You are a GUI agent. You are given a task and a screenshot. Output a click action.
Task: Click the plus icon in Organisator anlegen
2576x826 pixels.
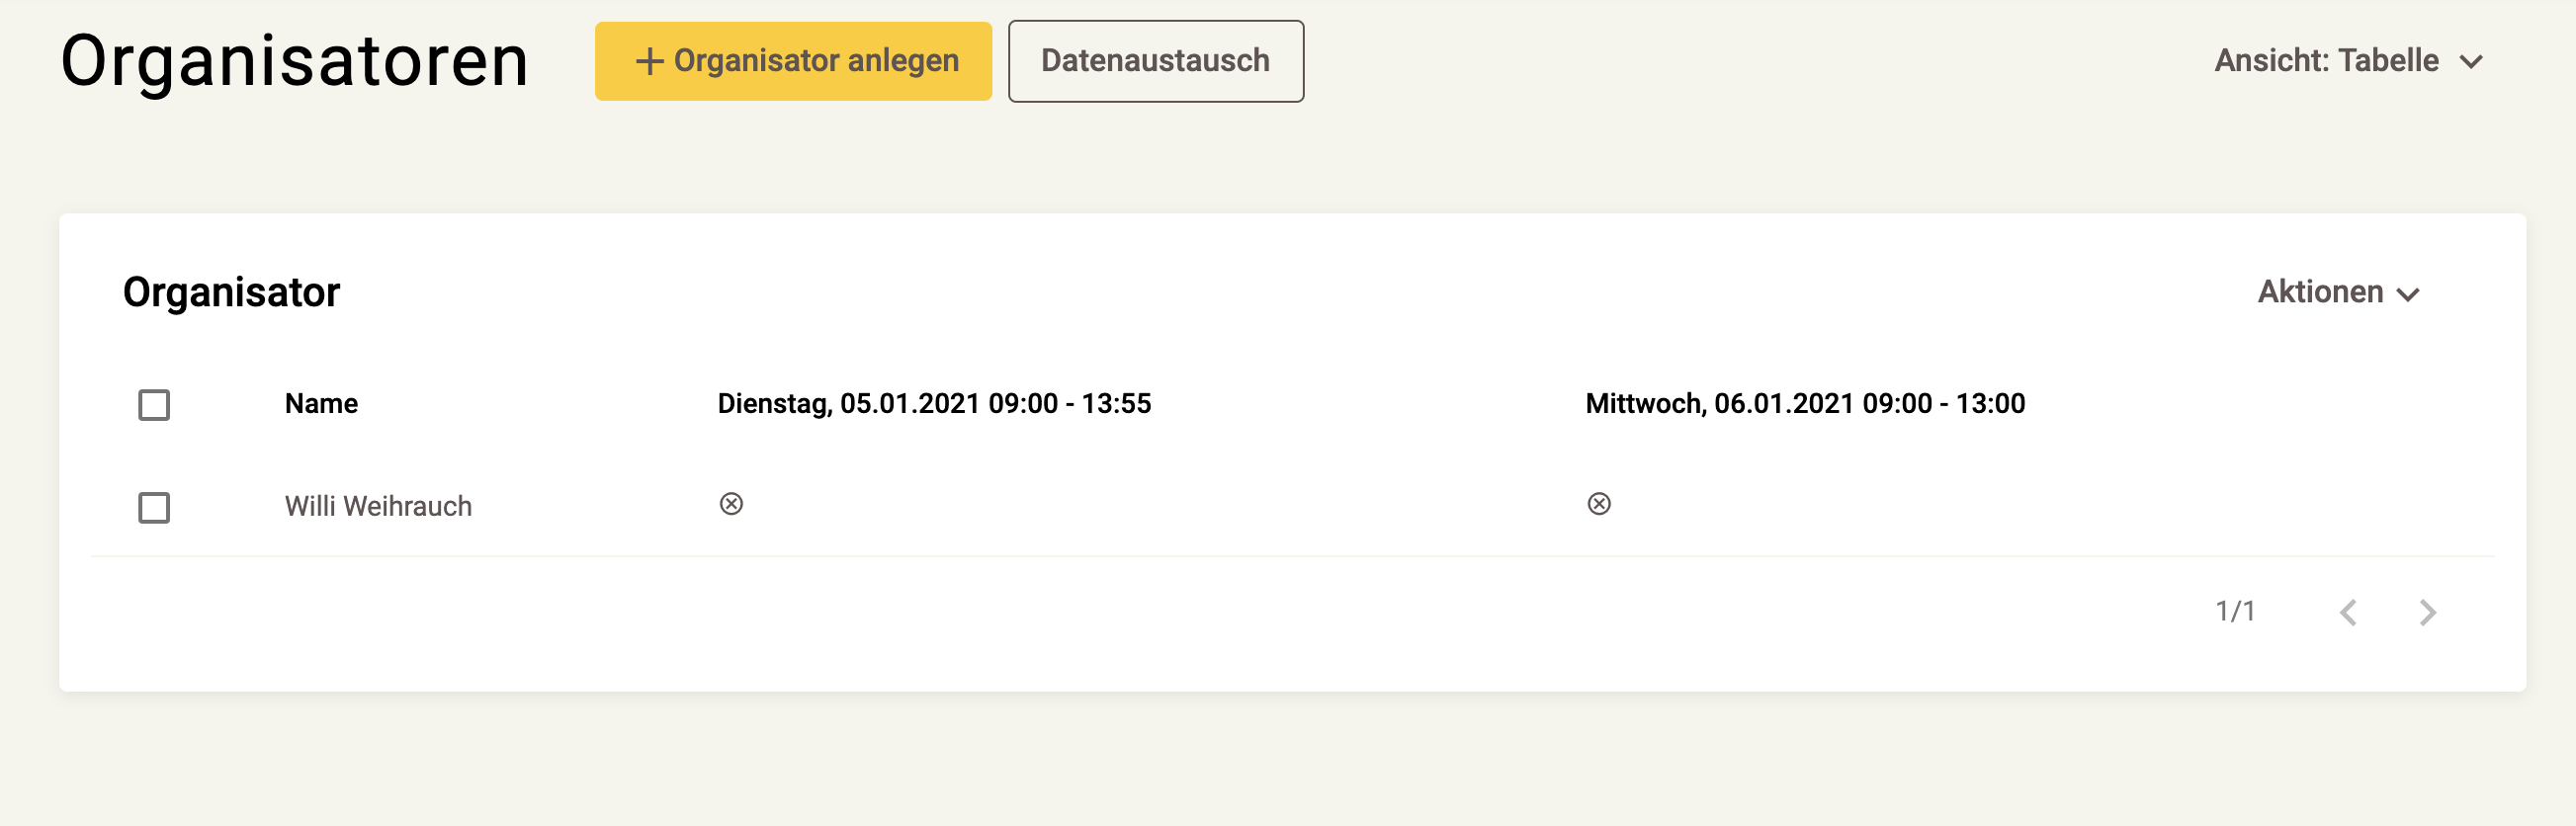[649, 61]
